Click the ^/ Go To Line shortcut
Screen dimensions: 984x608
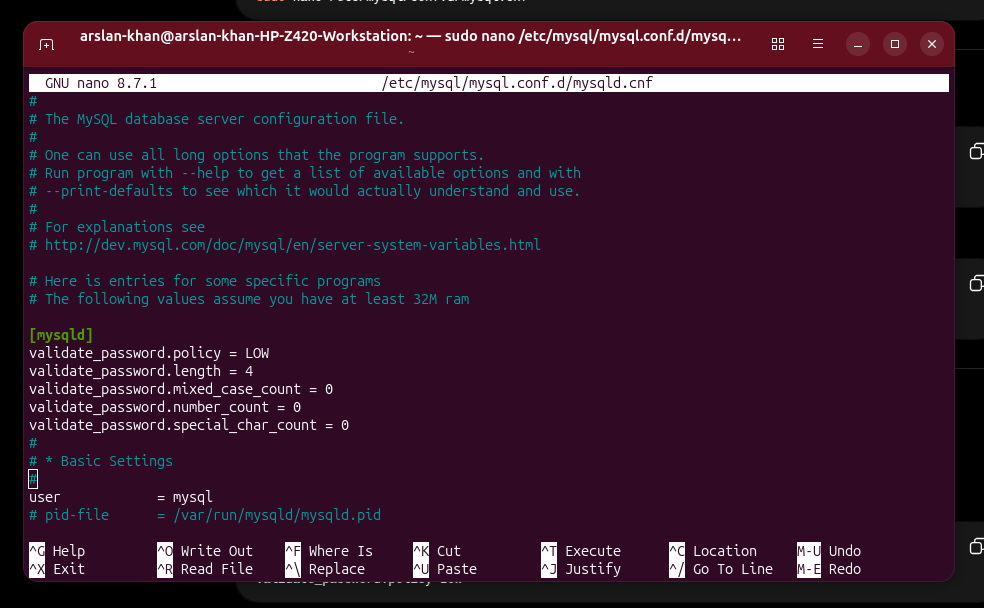click(721, 569)
